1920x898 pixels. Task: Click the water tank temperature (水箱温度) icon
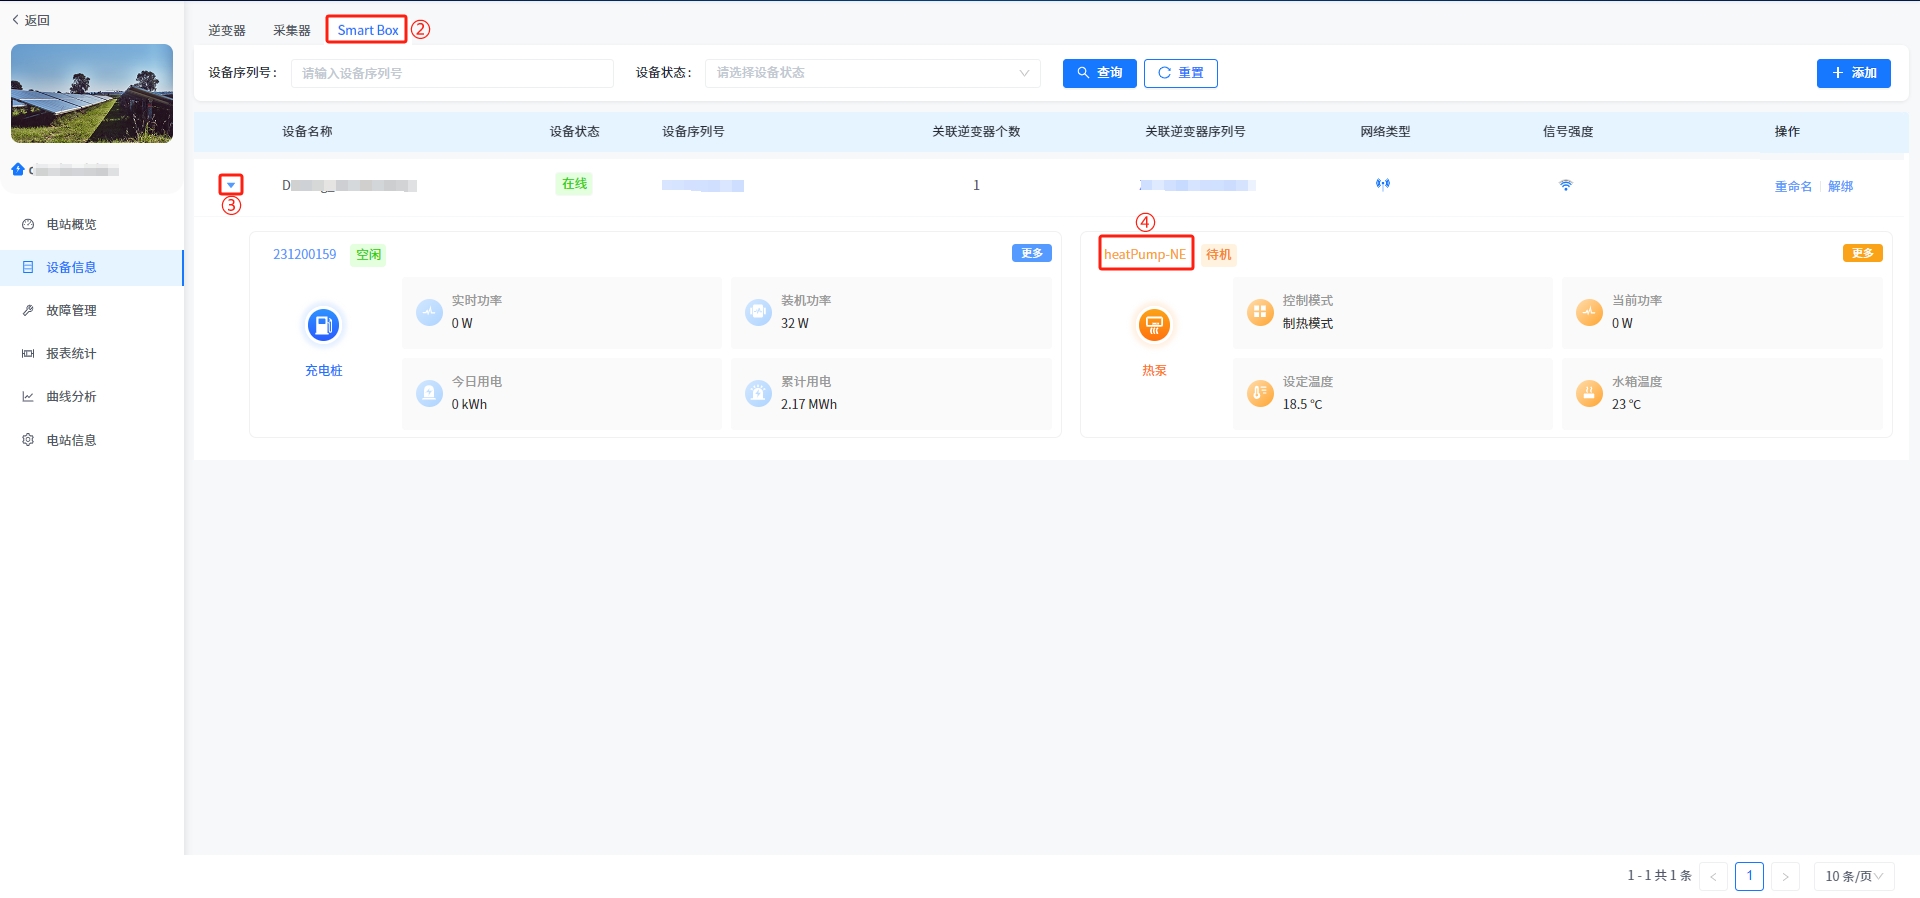(x=1589, y=393)
